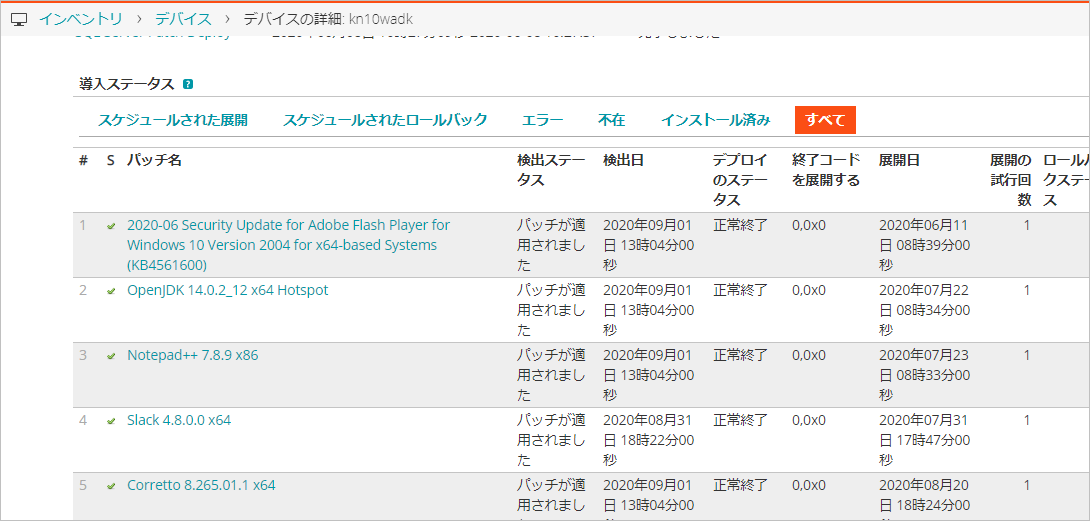Select the 不在 filter tab
This screenshot has width=1090, height=521.
(x=611, y=120)
